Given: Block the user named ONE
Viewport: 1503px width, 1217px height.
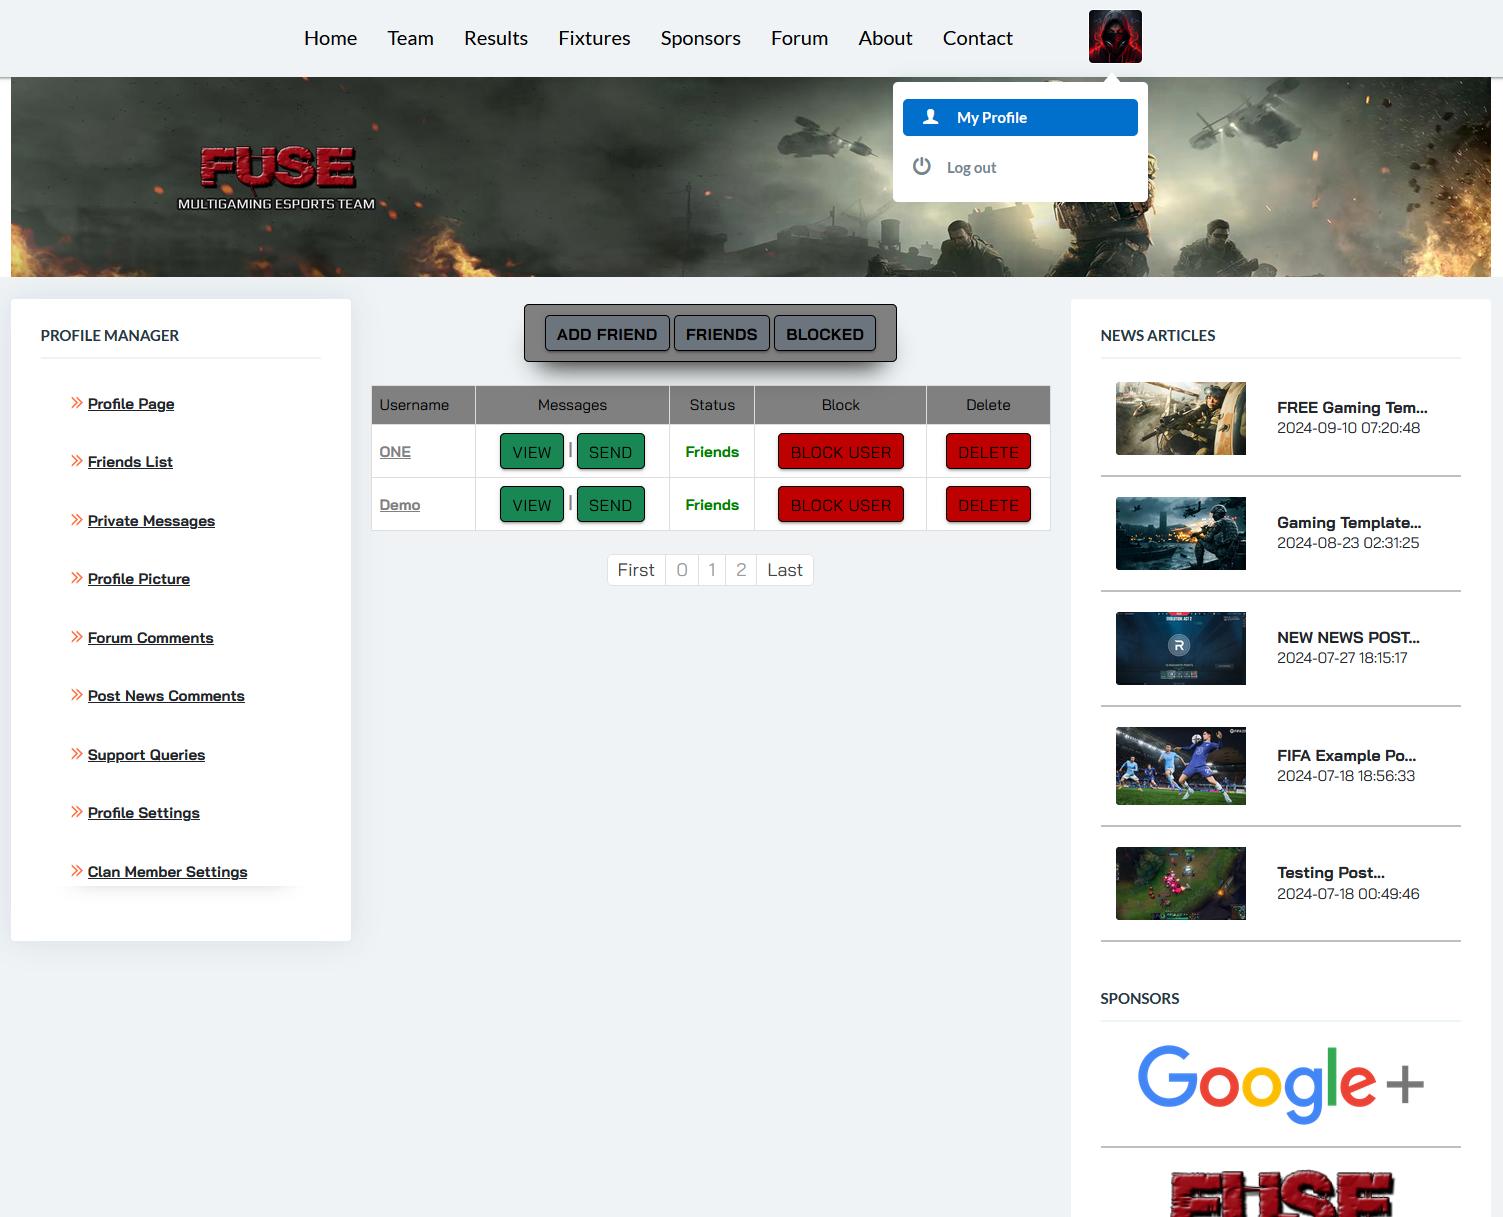Looking at the screenshot, I should 840,452.
